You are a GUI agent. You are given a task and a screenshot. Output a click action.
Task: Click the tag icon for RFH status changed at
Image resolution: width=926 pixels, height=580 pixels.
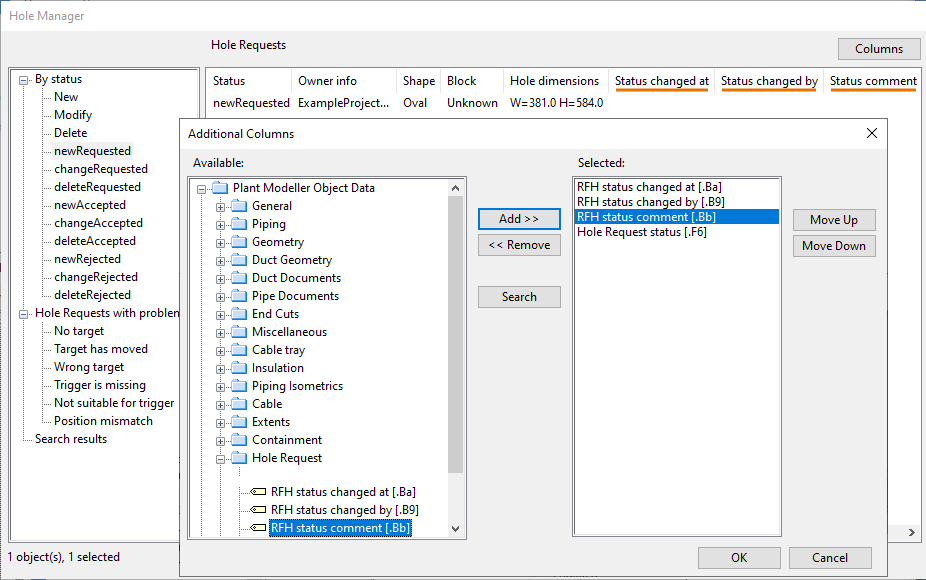[x=257, y=492]
